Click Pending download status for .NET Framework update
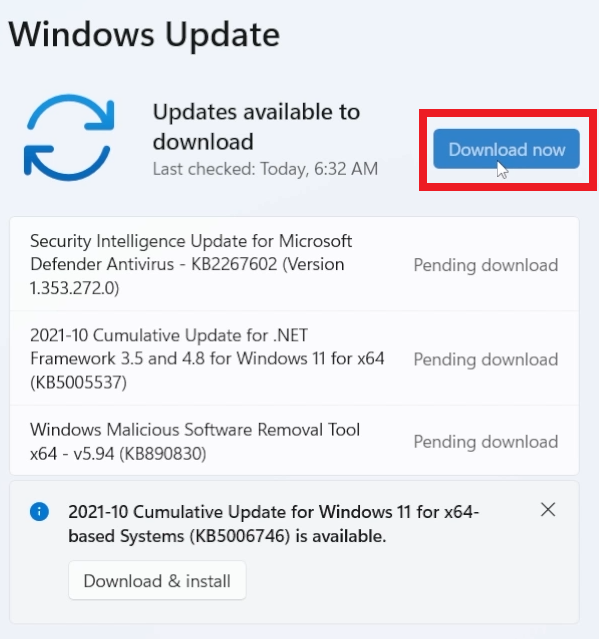 [x=486, y=359]
